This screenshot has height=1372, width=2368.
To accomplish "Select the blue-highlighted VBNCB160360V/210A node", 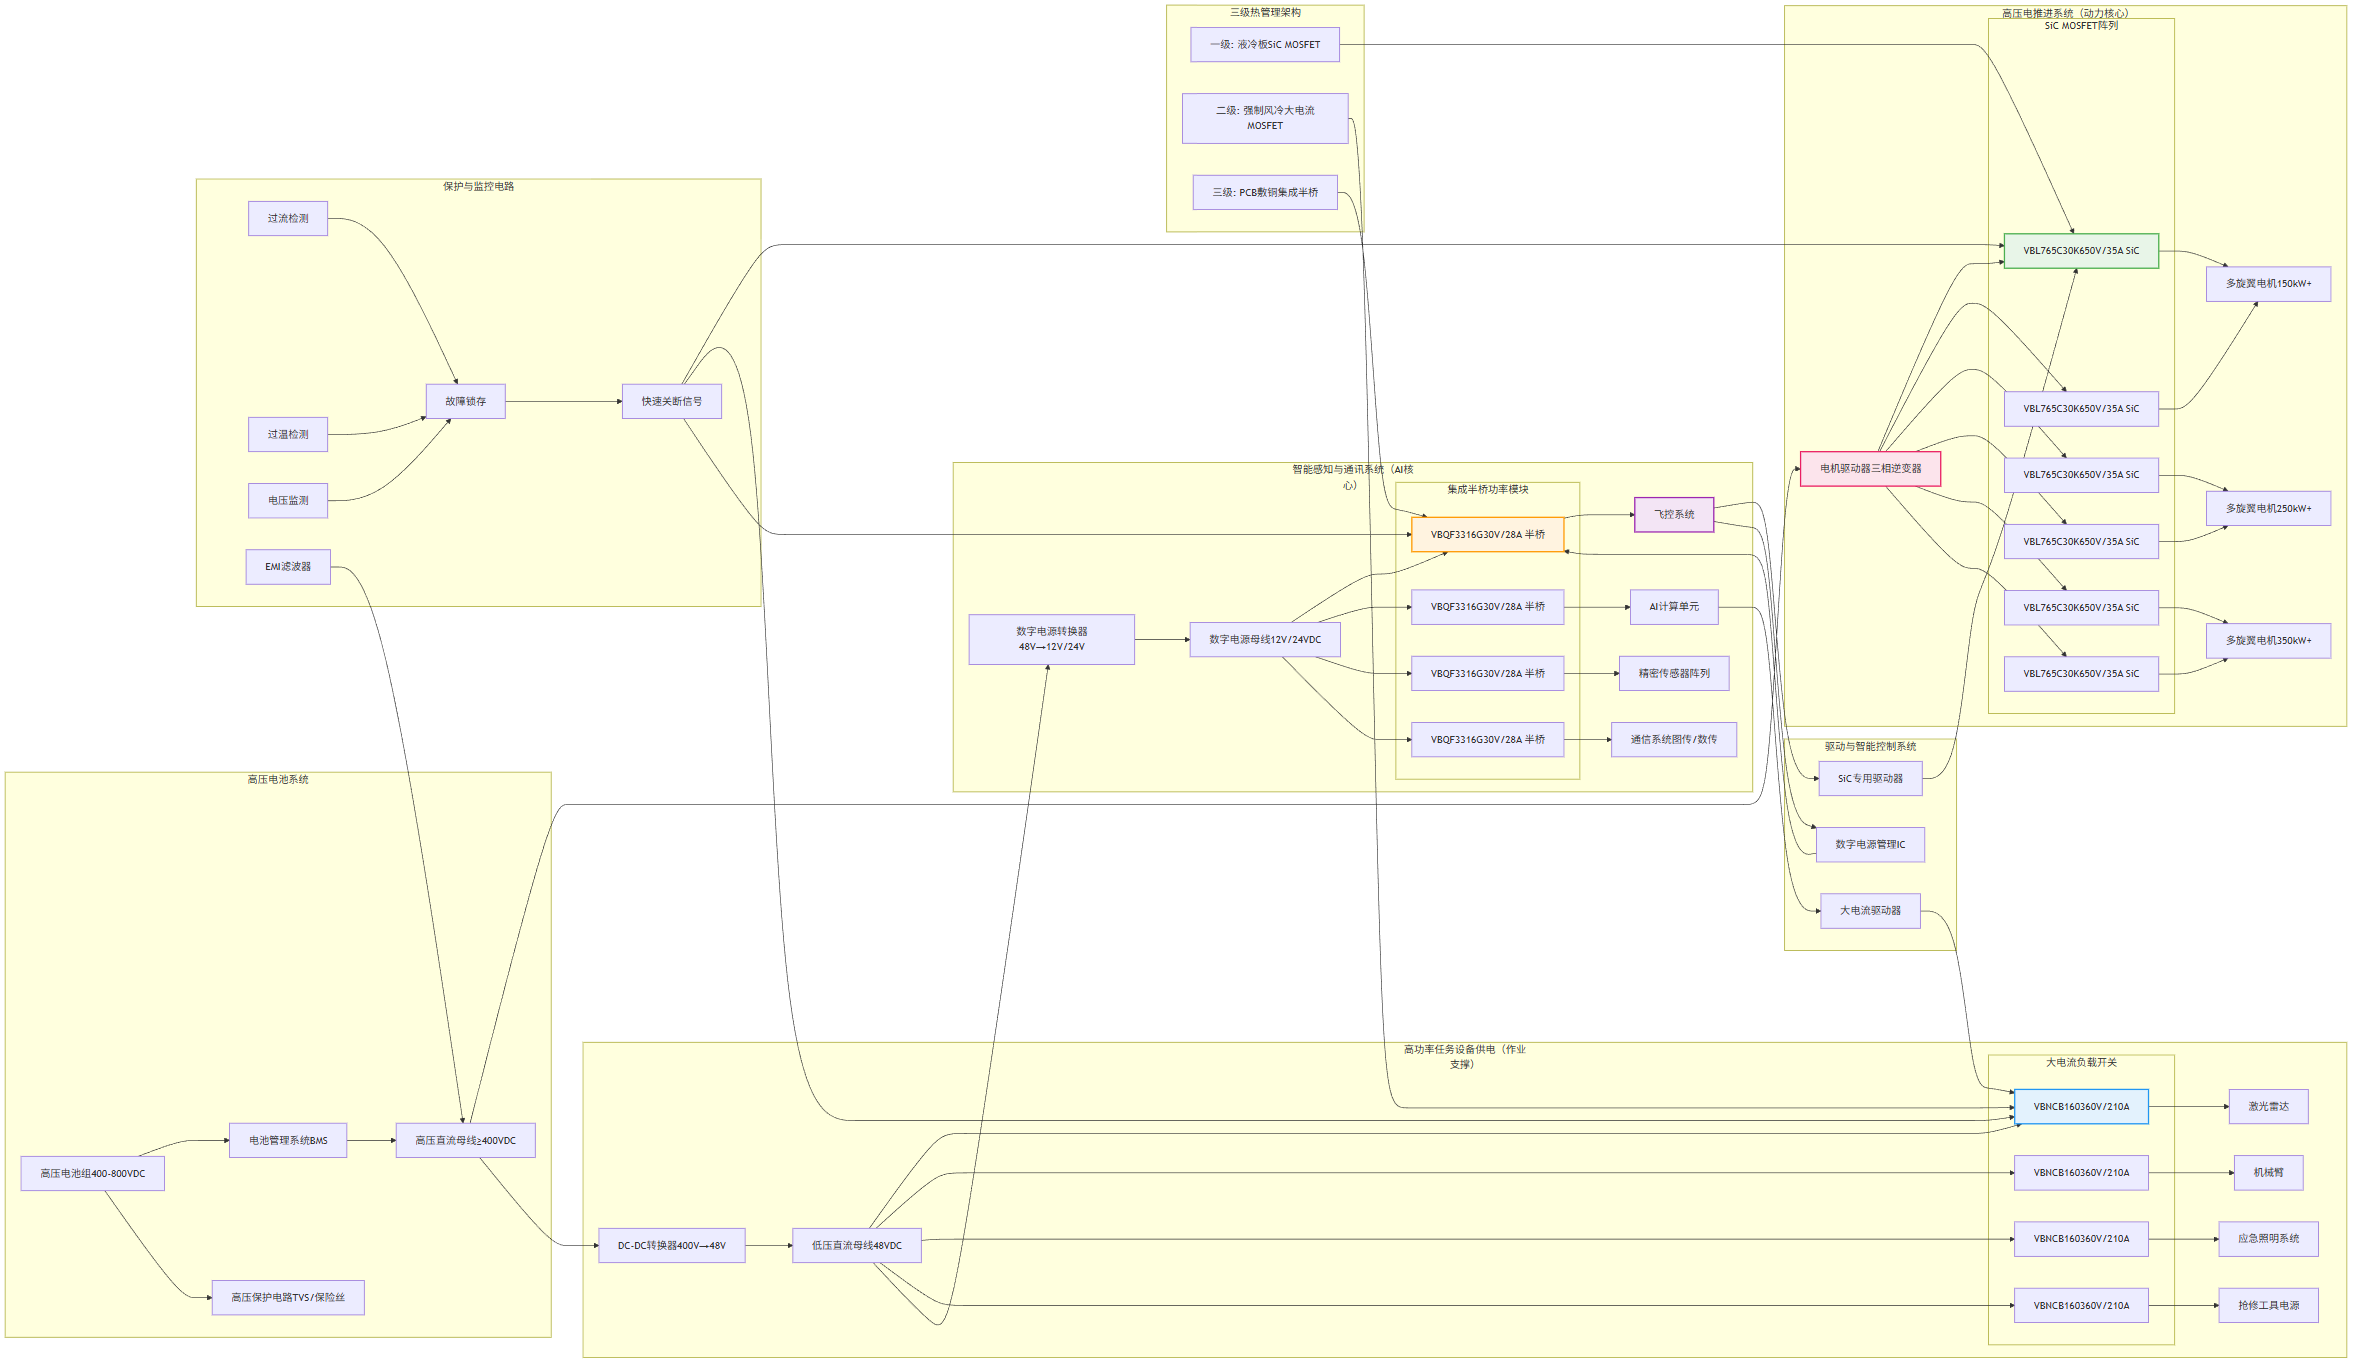I will [2081, 1107].
